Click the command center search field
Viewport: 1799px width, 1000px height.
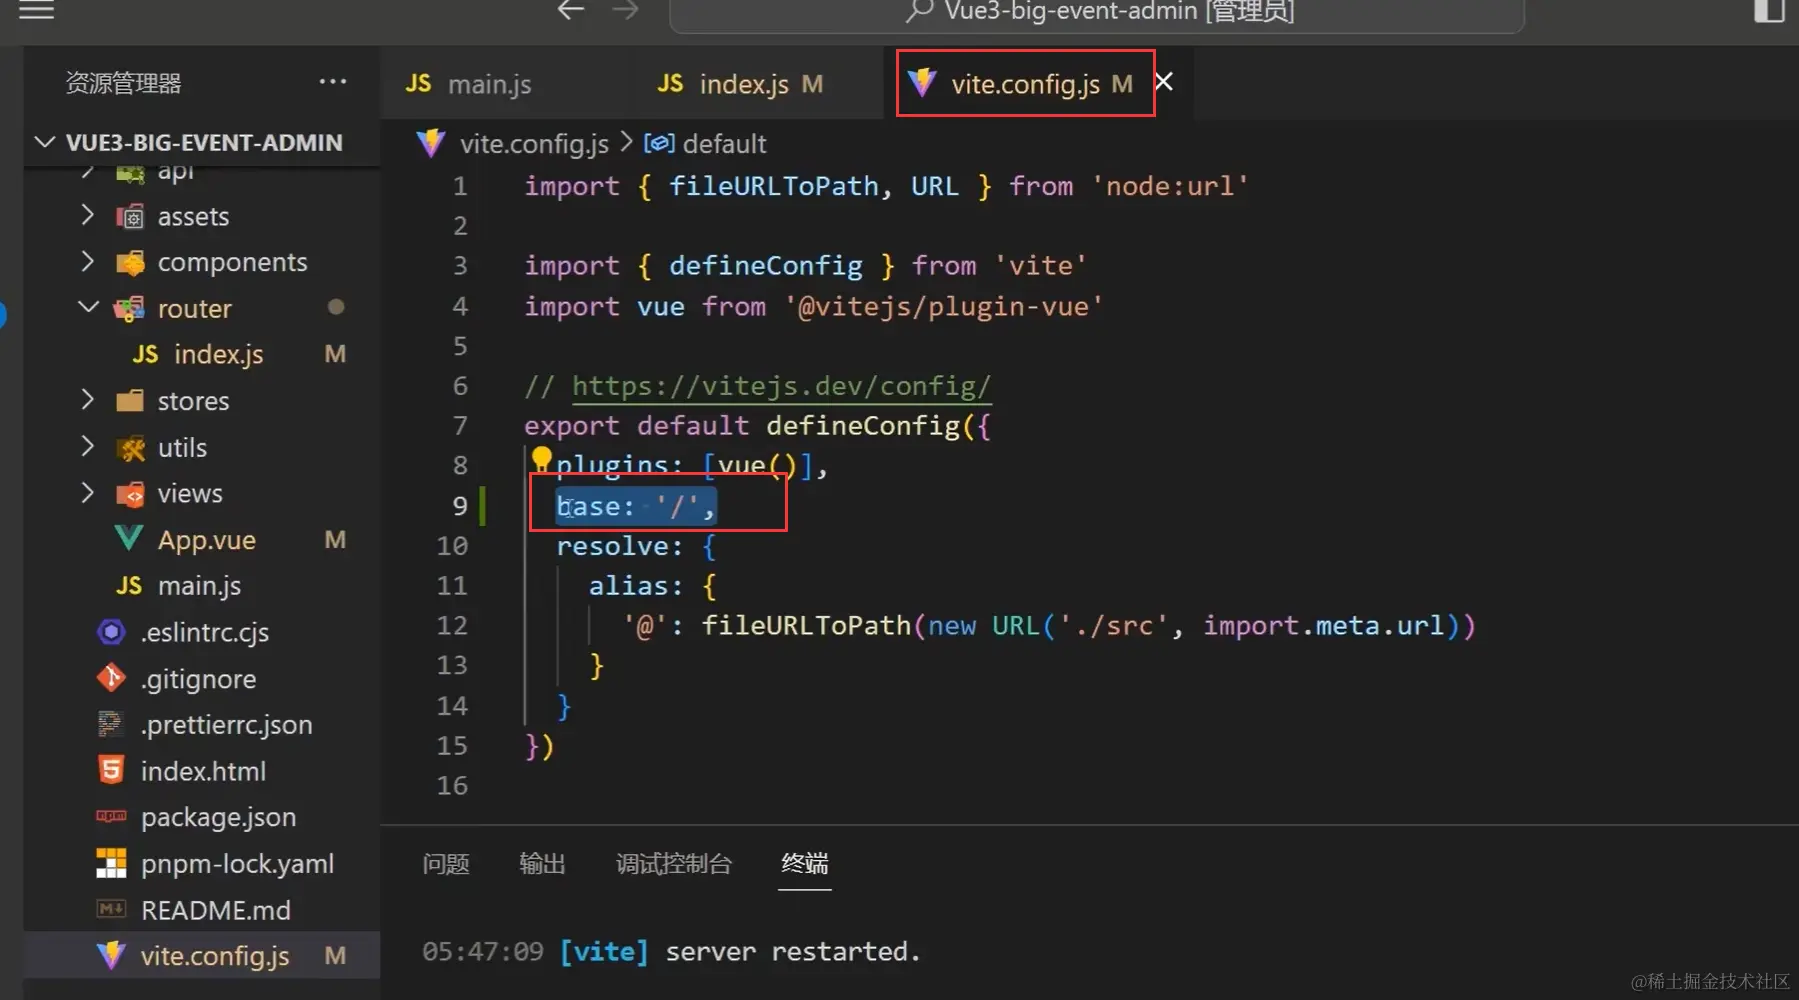click(x=1097, y=12)
